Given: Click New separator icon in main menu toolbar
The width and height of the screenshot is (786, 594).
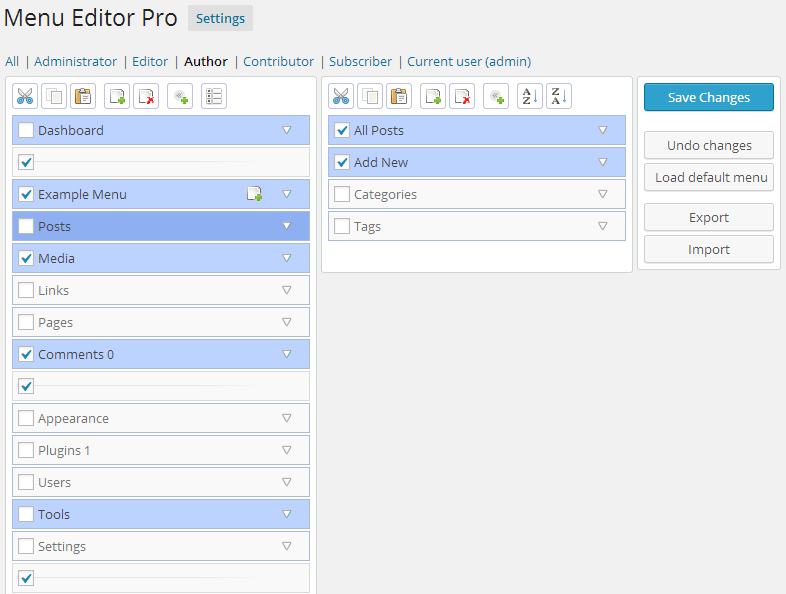Looking at the screenshot, I should pyautogui.click(x=214, y=96).
